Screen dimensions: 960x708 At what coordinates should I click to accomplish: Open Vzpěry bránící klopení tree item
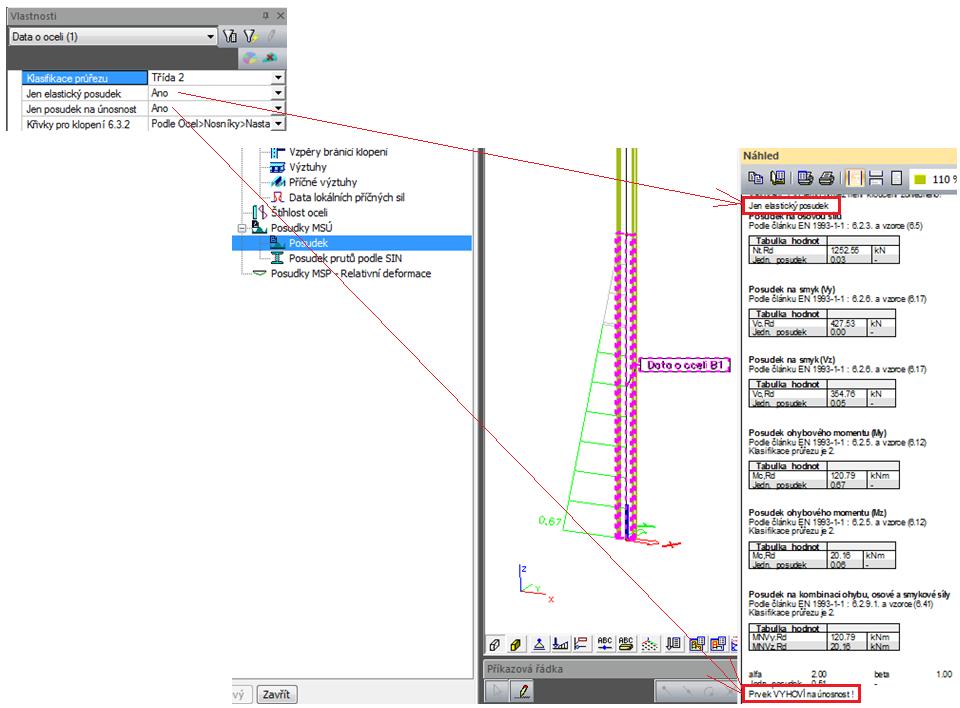click(x=338, y=152)
